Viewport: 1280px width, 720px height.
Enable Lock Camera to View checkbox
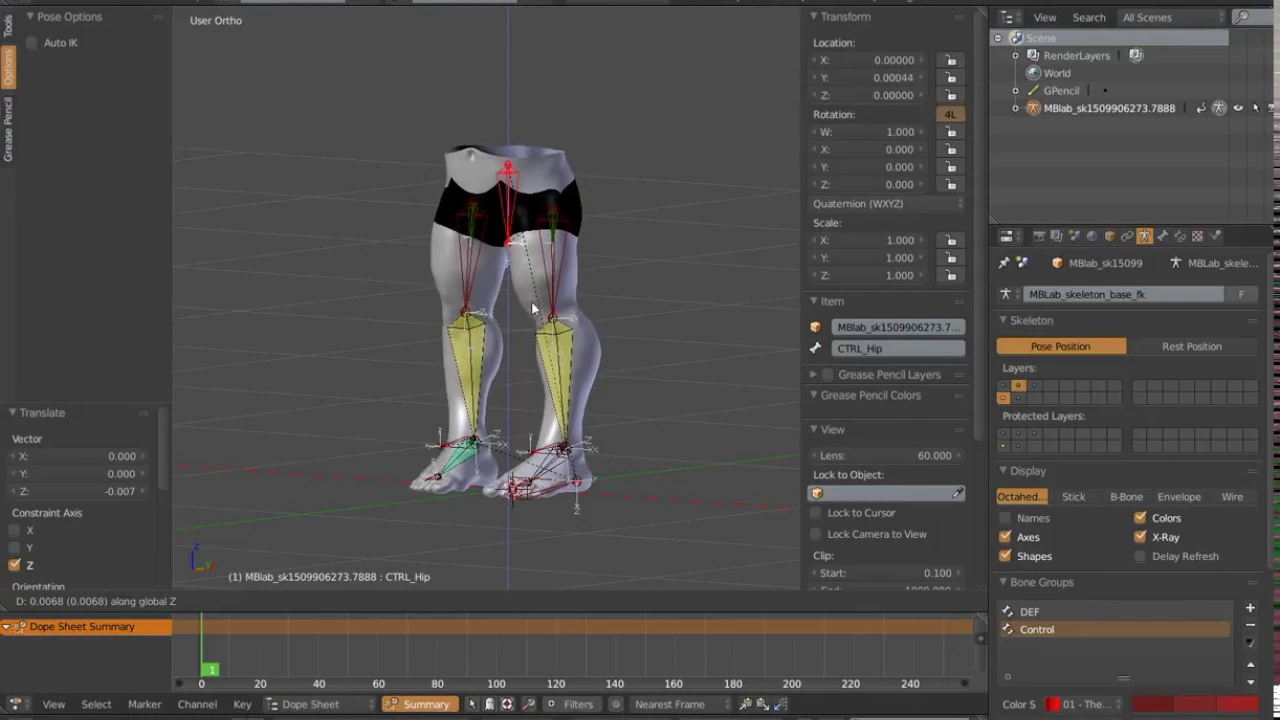[816, 534]
